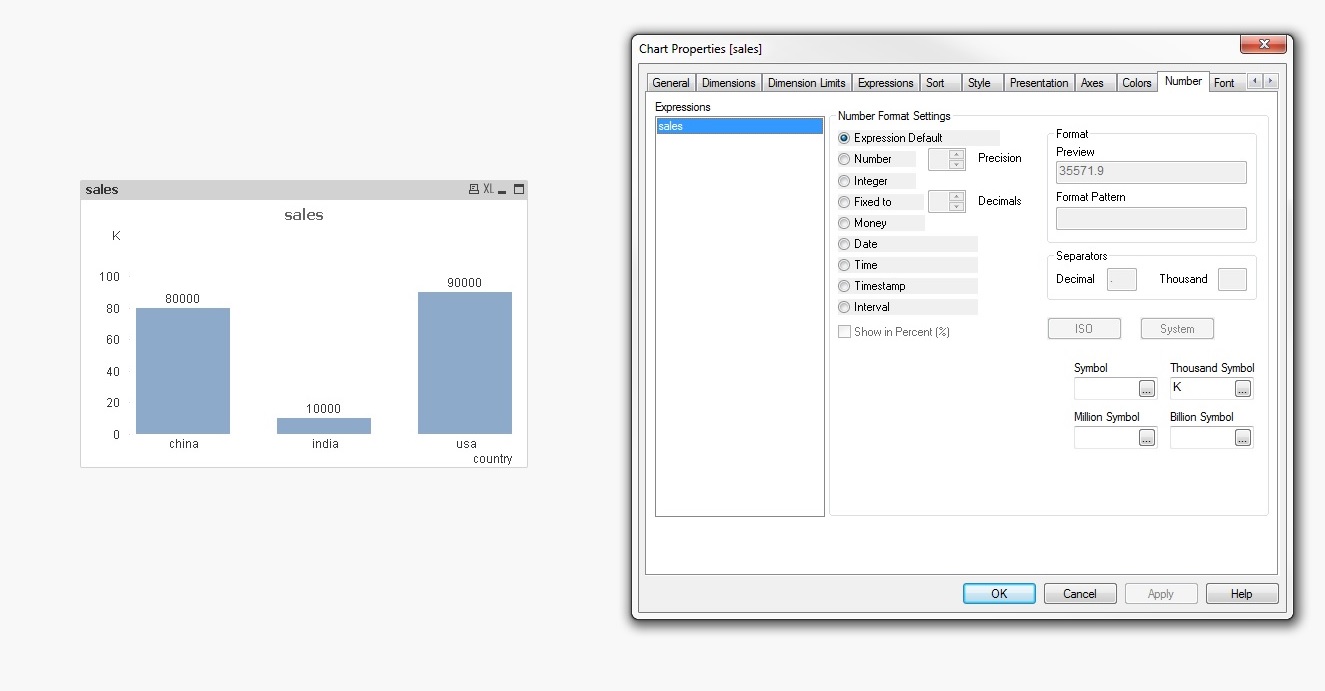This screenshot has width=1325, height=691.
Task: Select the Time format radio button
Action: click(844, 265)
